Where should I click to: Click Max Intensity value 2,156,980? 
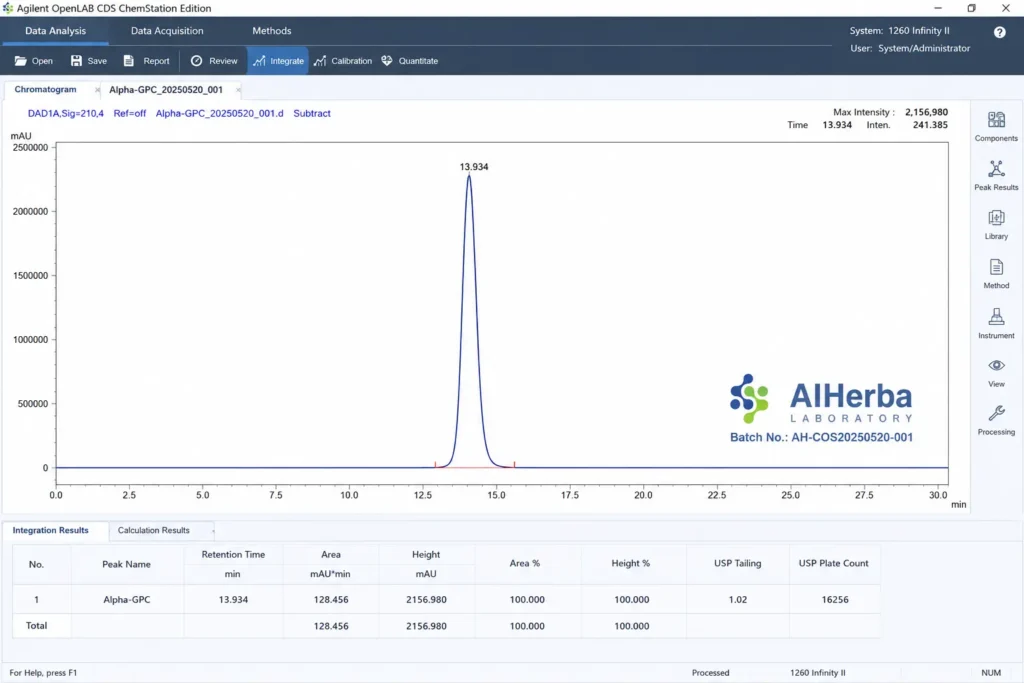click(926, 112)
